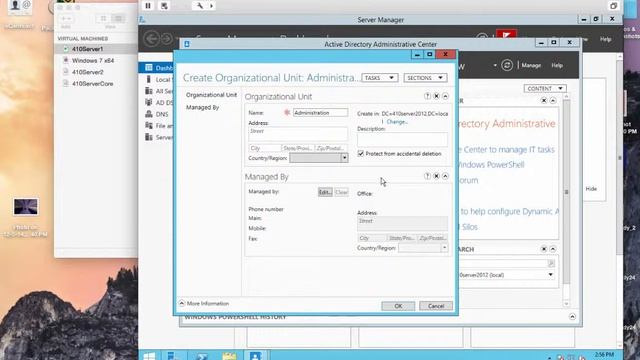
Task: Click the help icon in Managed By section
Action: (427, 176)
